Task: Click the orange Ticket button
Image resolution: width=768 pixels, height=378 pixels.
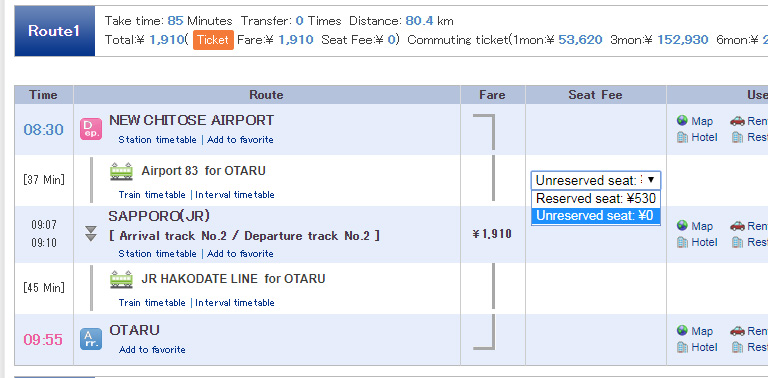Action: click(213, 40)
